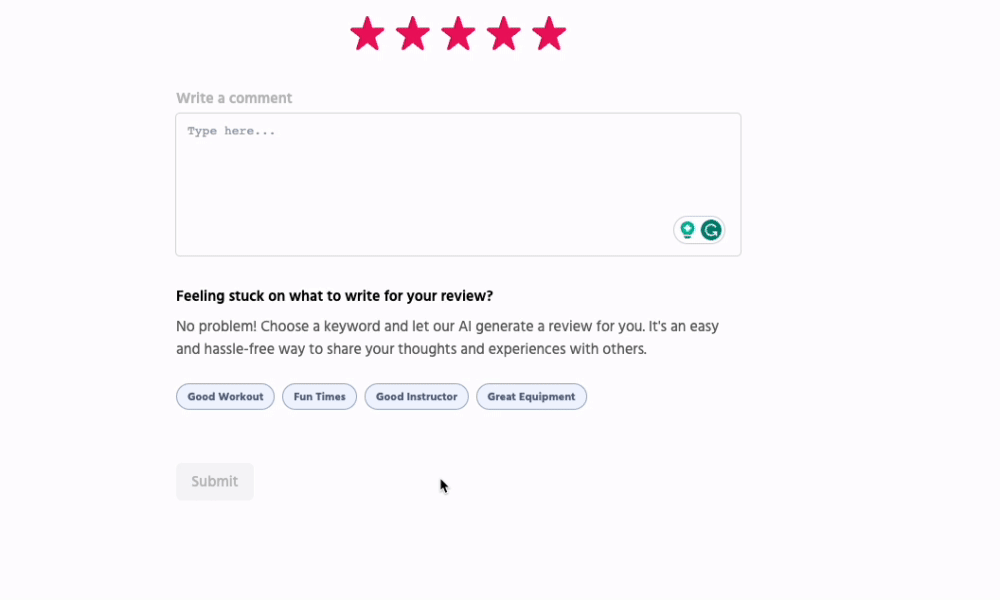This screenshot has height=600, width=1000.
Task: Select the "Great Equipment" keyword
Action: [531, 396]
